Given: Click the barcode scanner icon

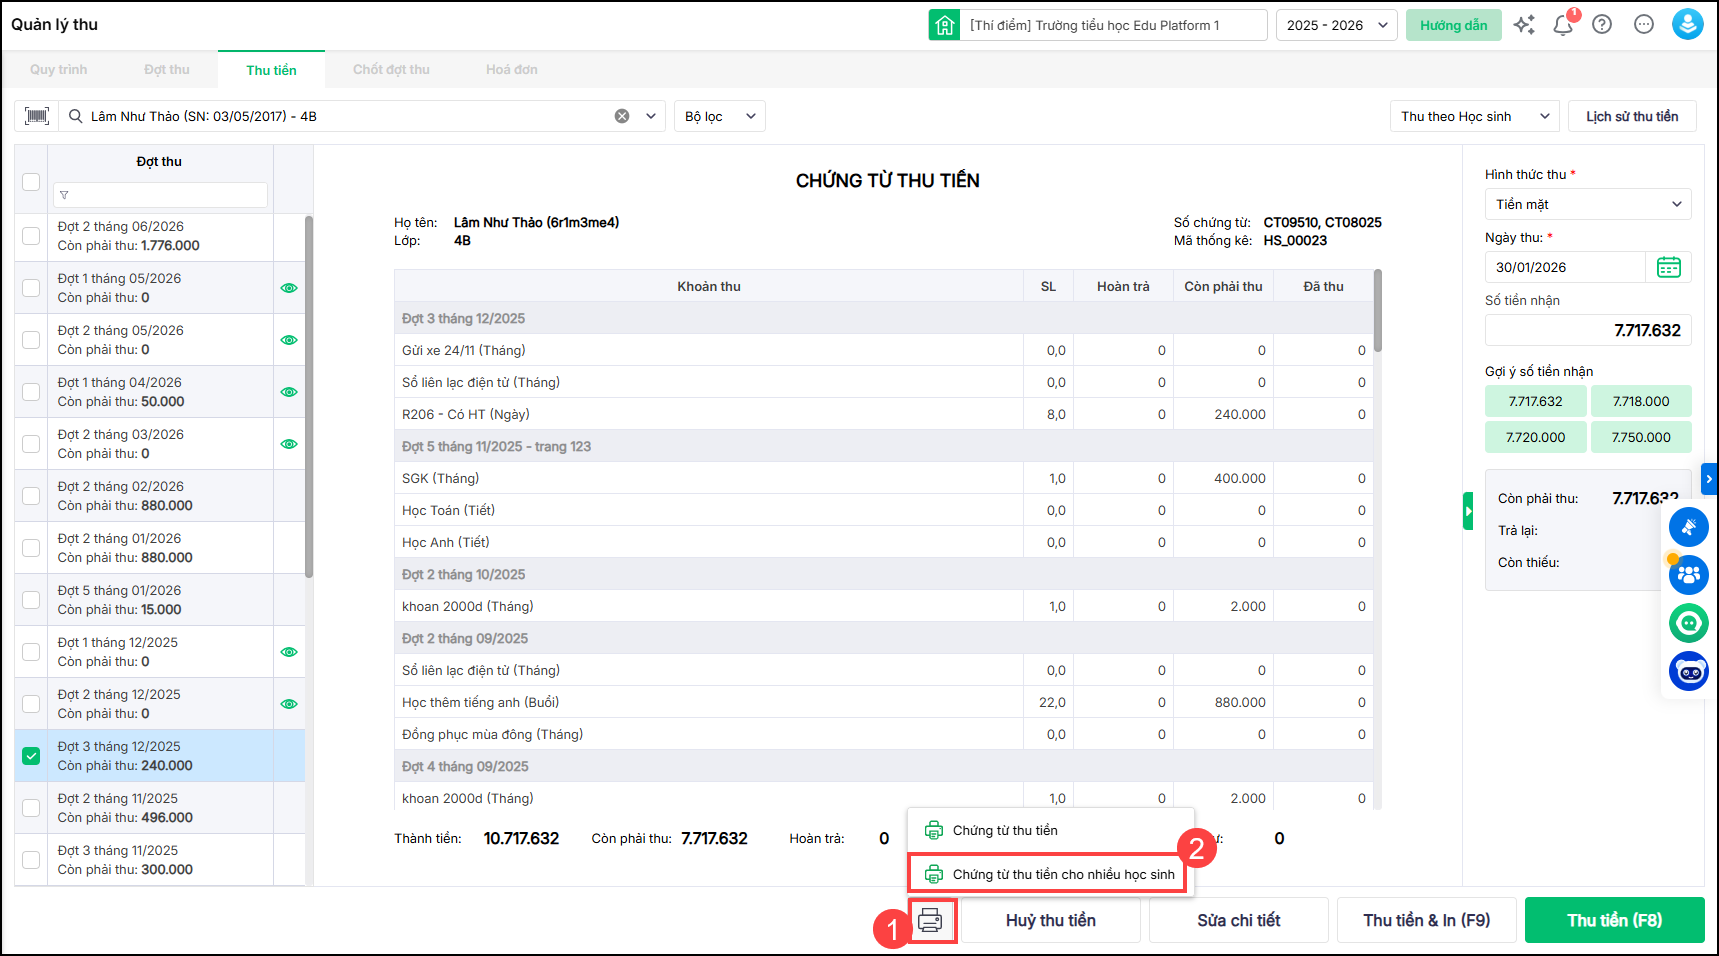Looking at the screenshot, I should (x=37, y=116).
